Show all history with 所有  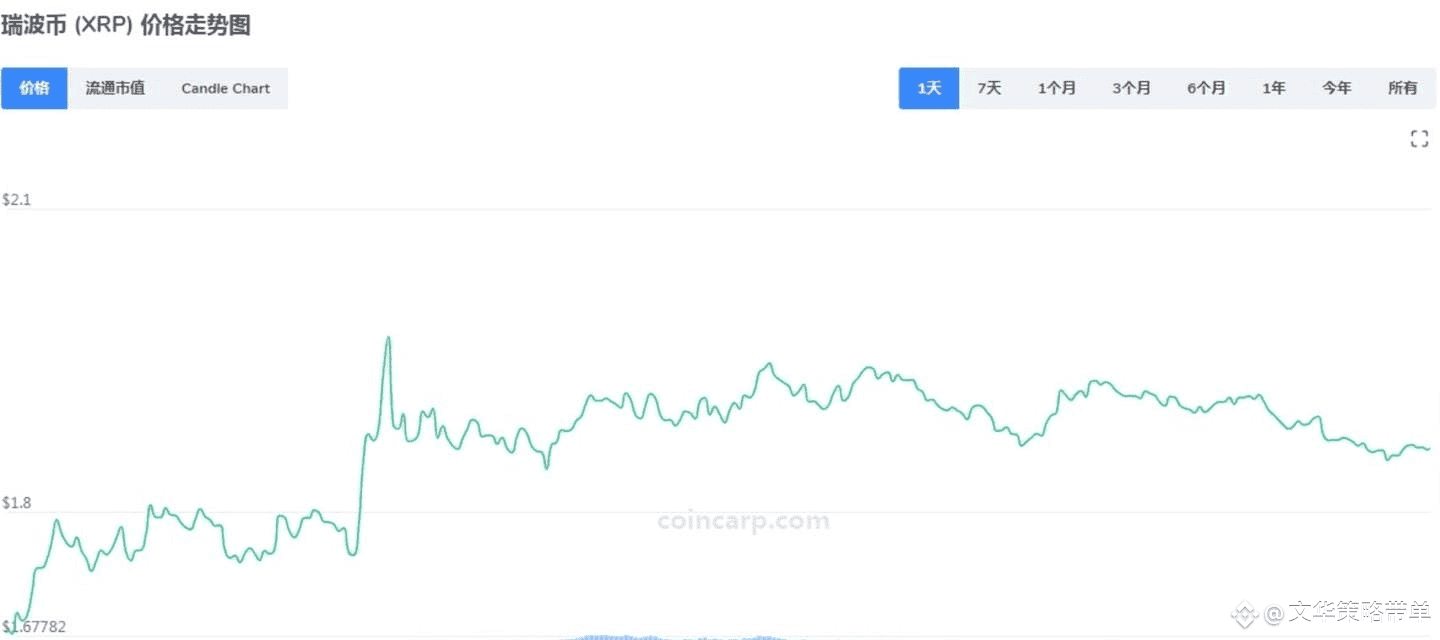[x=1403, y=88]
